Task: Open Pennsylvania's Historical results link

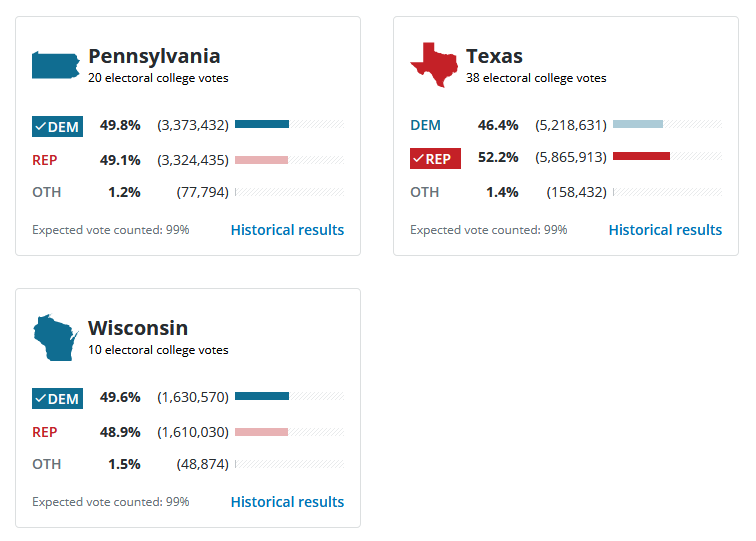Action: [x=287, y=230]
